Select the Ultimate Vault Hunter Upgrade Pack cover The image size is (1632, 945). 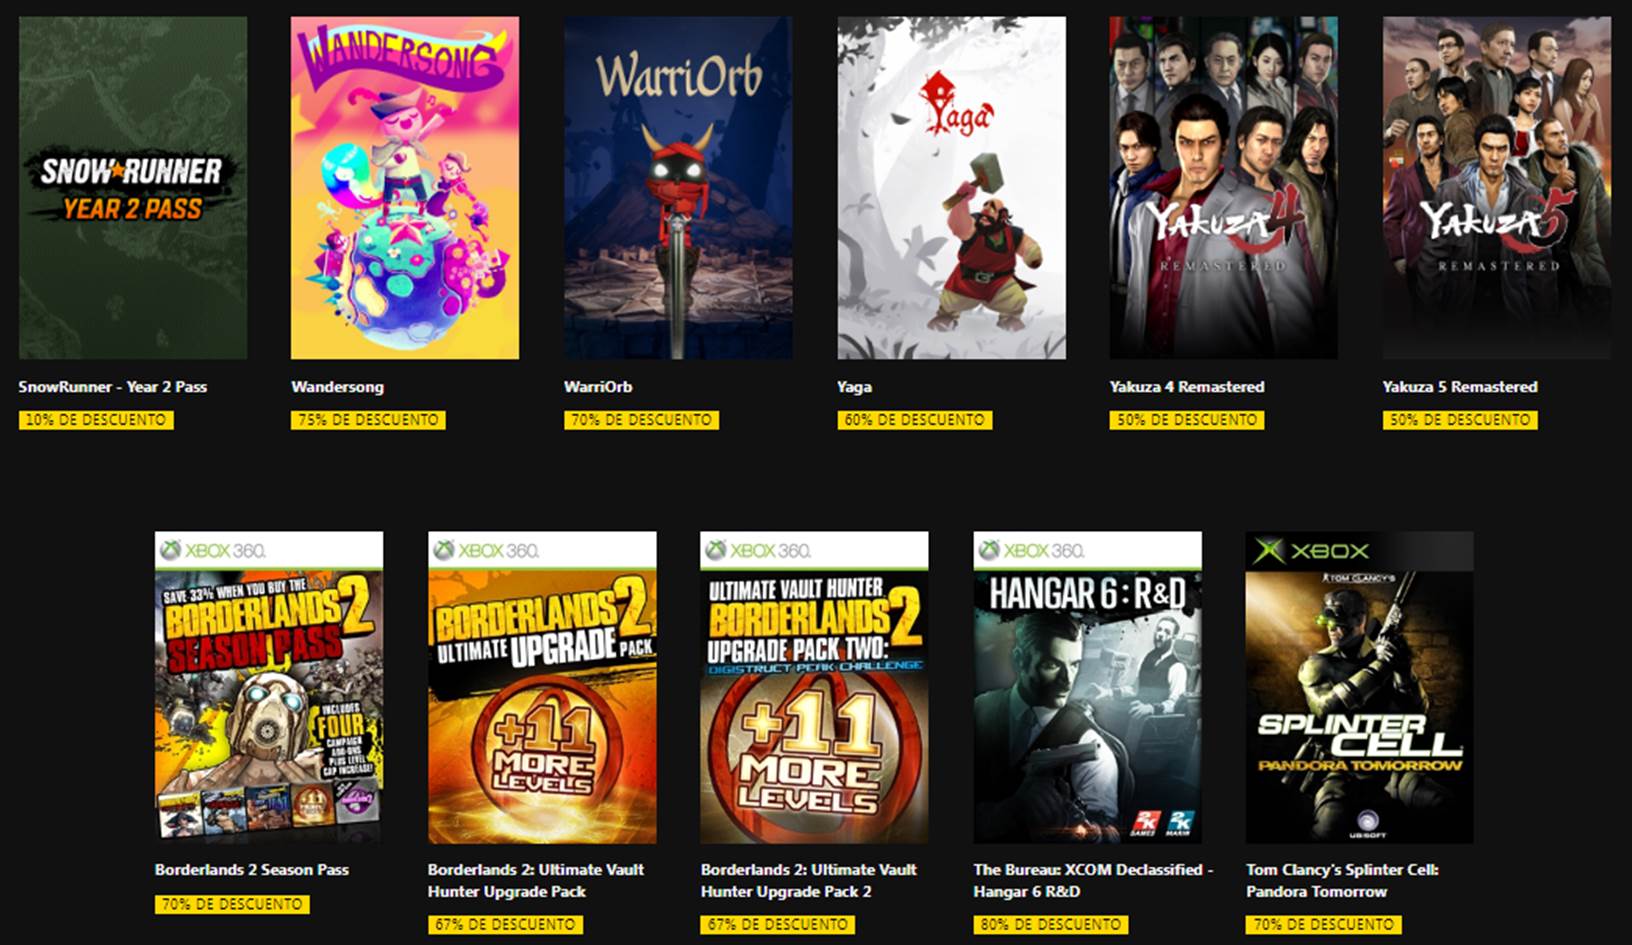542,687
